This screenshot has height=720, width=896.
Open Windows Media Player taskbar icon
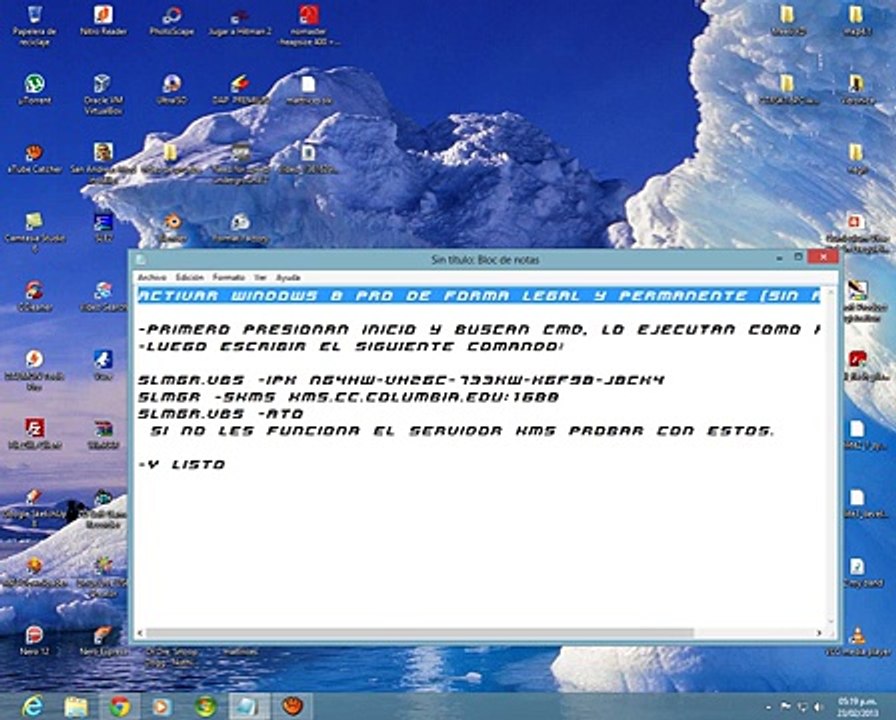point(162,707)
